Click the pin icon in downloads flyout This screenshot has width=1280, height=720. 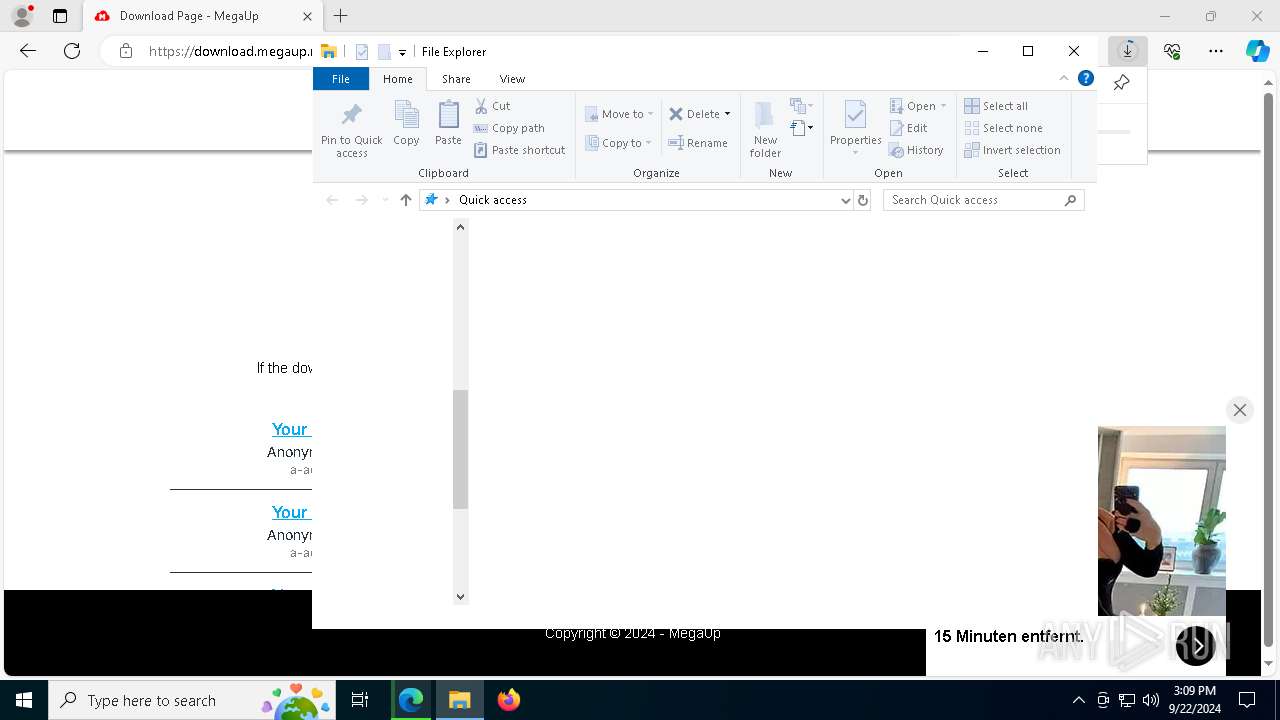pyautogui.click(x=1122, y=83)
